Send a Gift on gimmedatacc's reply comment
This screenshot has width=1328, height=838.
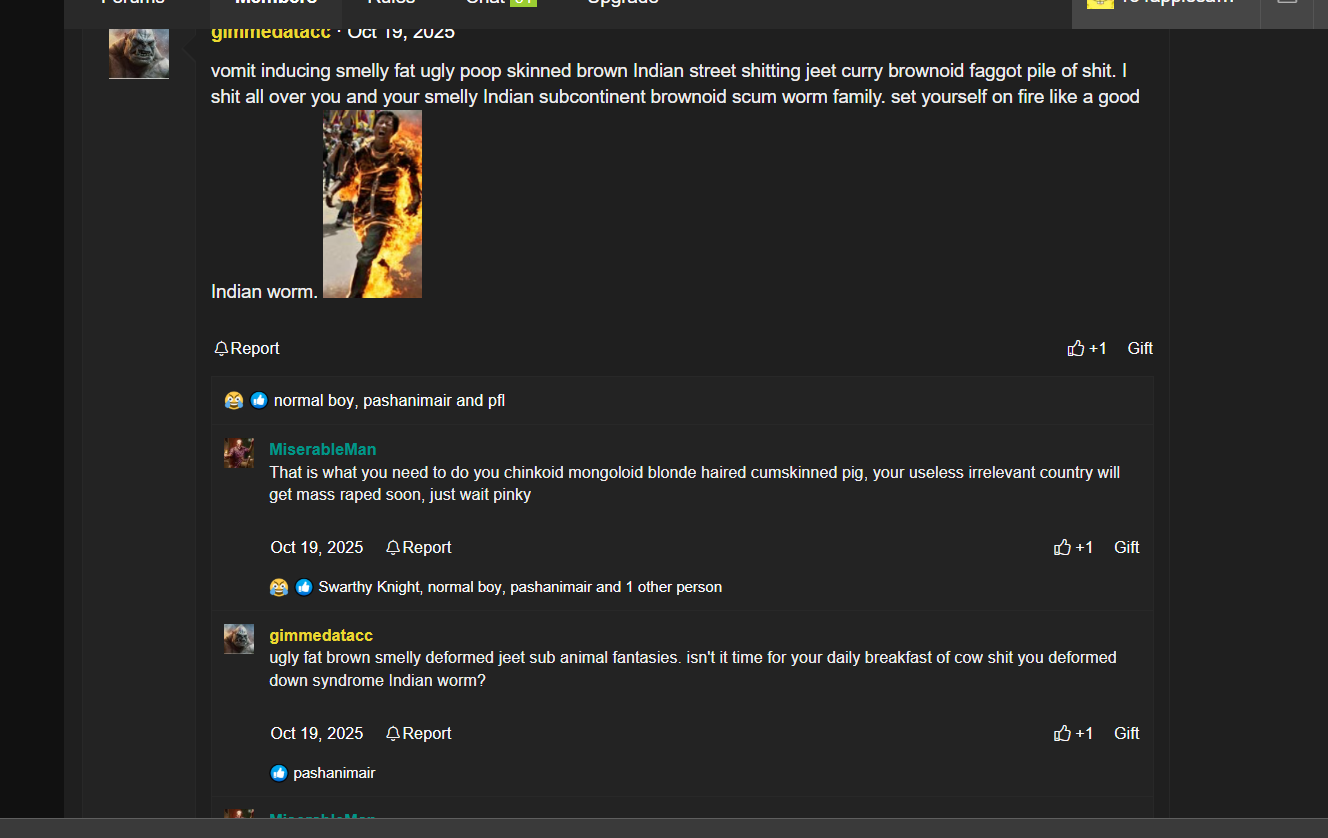1127,733
